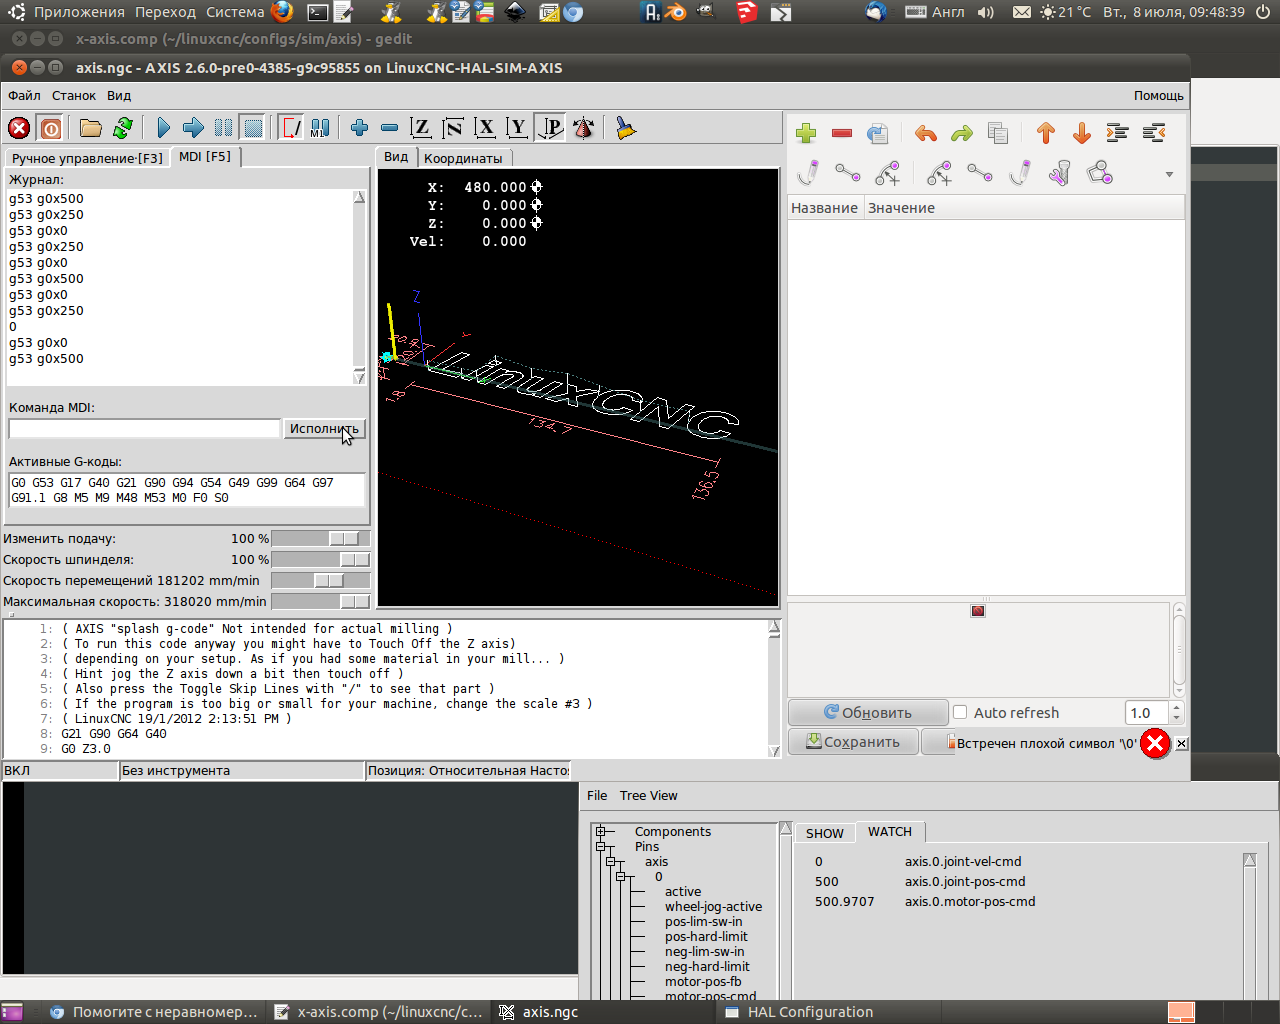Click the Команда MDI input field
The image size is (1280, 1024).
144,428
